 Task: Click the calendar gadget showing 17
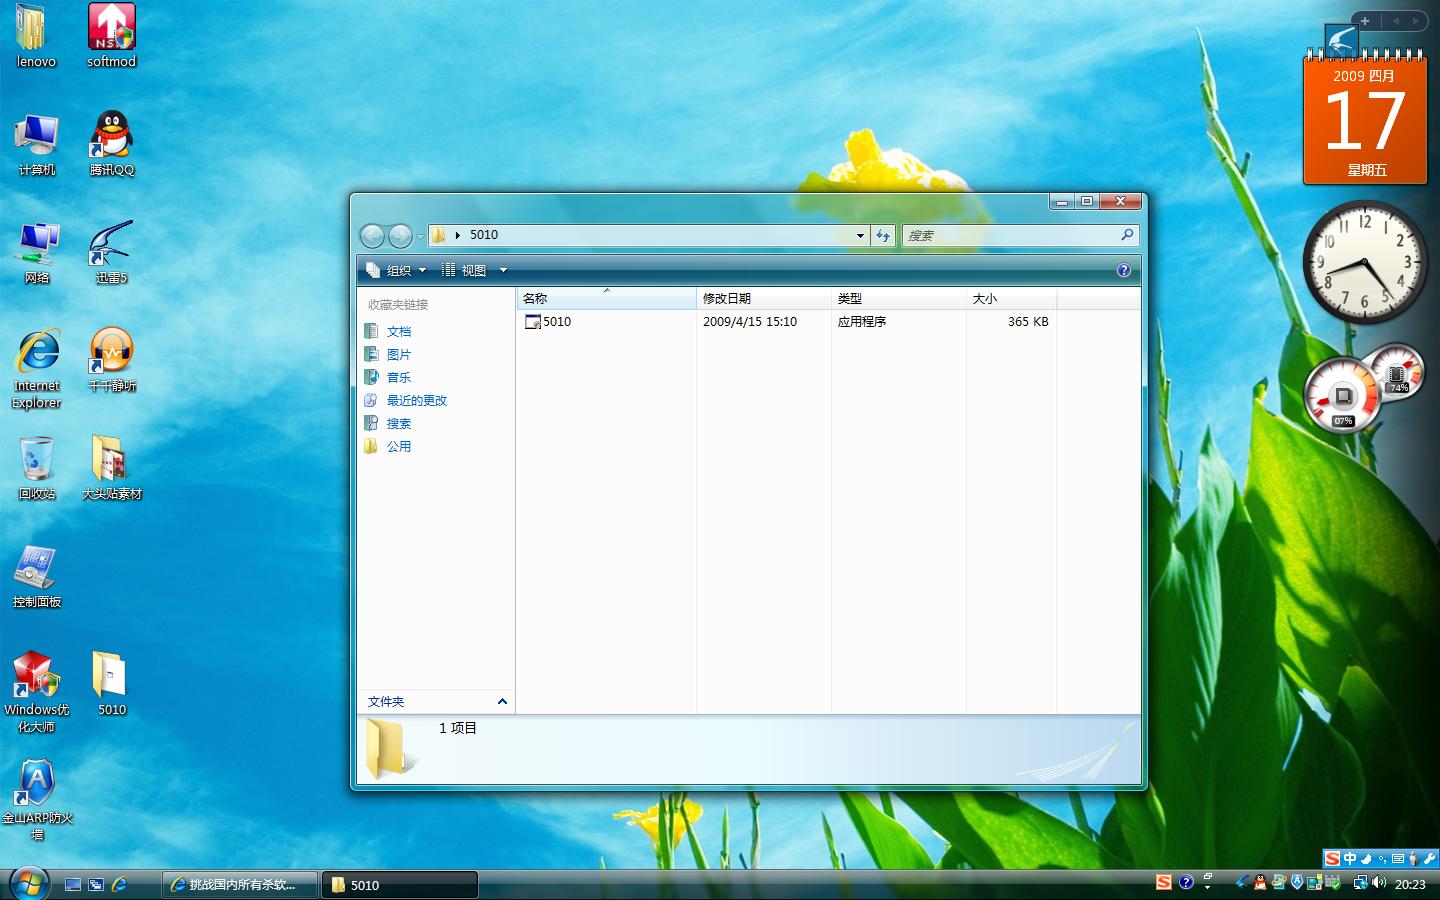pyautogui.click(x=1365, y=120)
